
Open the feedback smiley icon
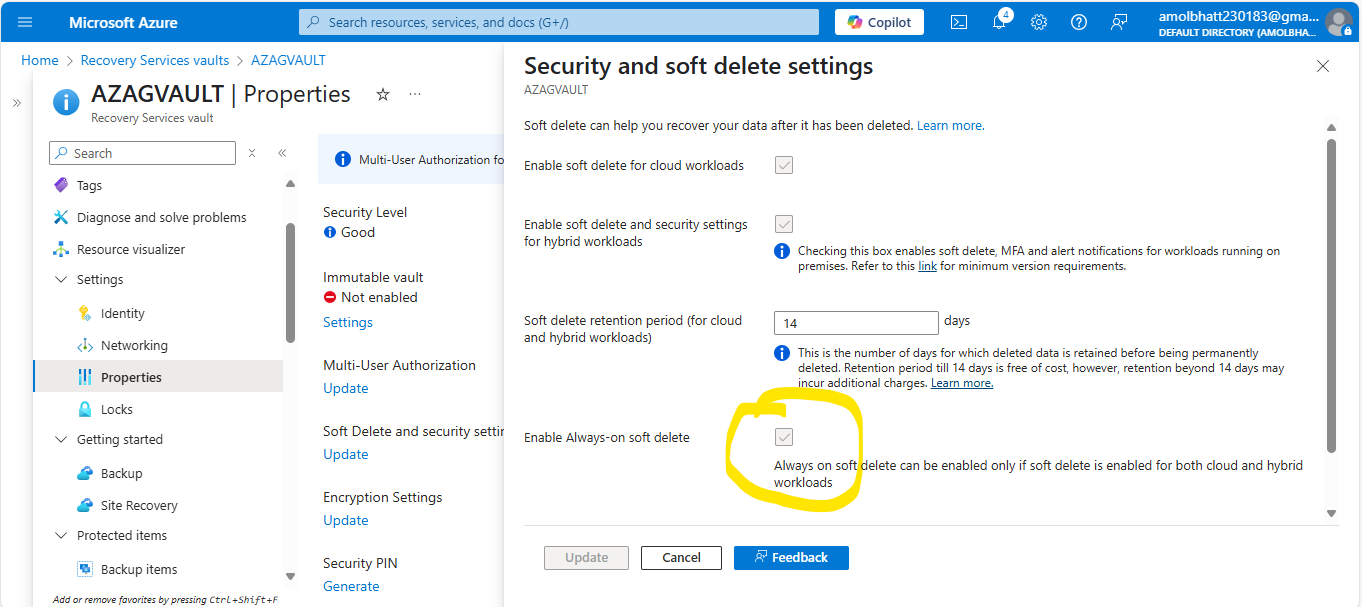click(1118, 21)
